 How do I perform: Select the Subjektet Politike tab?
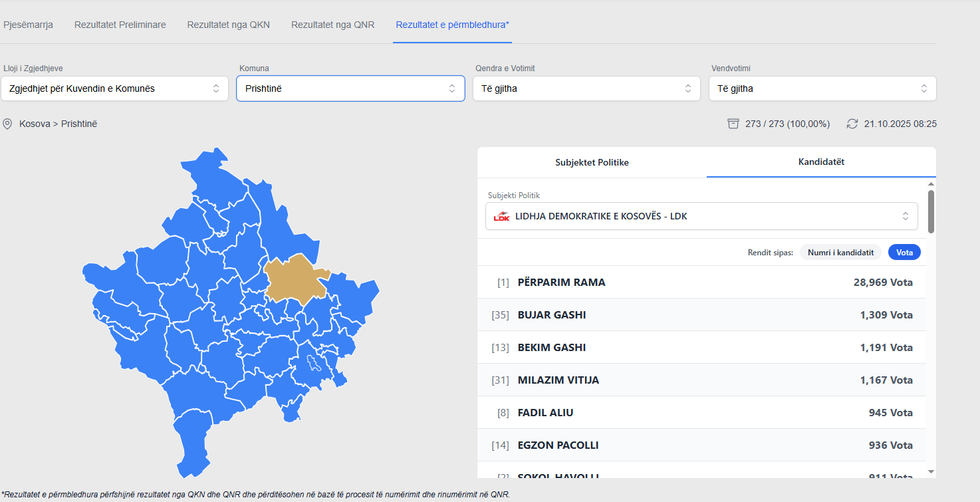tap(591, 162)
